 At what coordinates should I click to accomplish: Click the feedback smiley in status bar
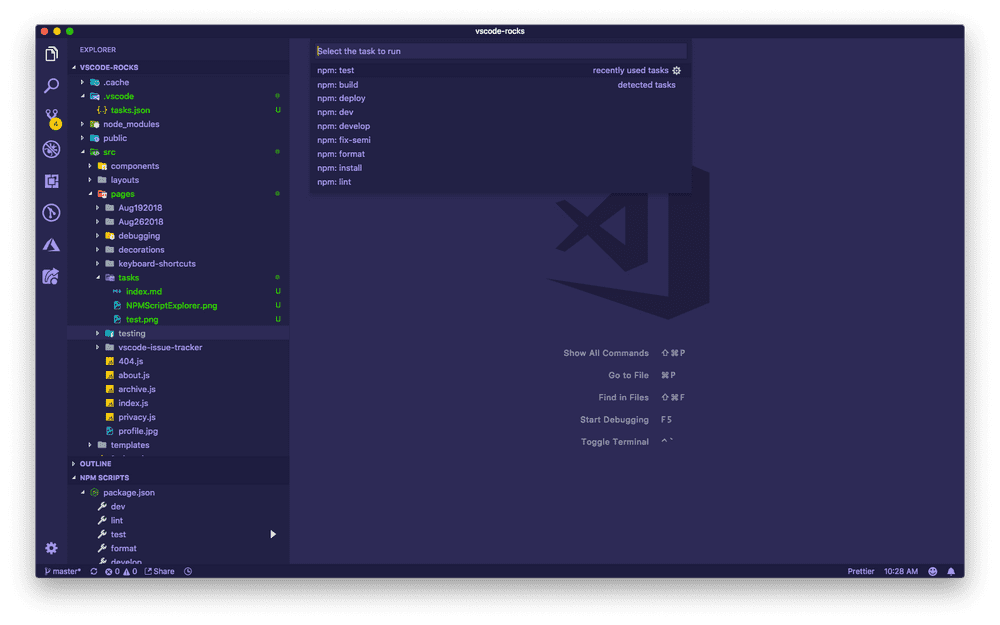[x=932, y=571]
